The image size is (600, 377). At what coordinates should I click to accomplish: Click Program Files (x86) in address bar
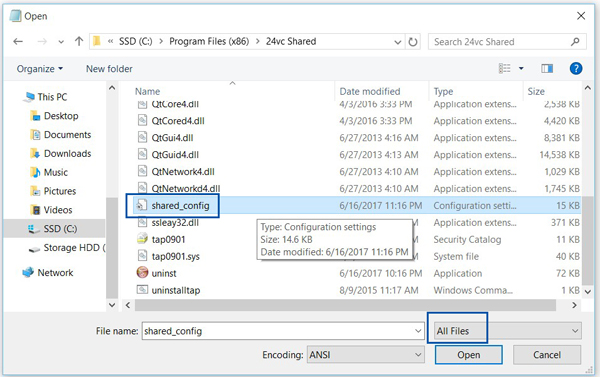coord(209,41)
